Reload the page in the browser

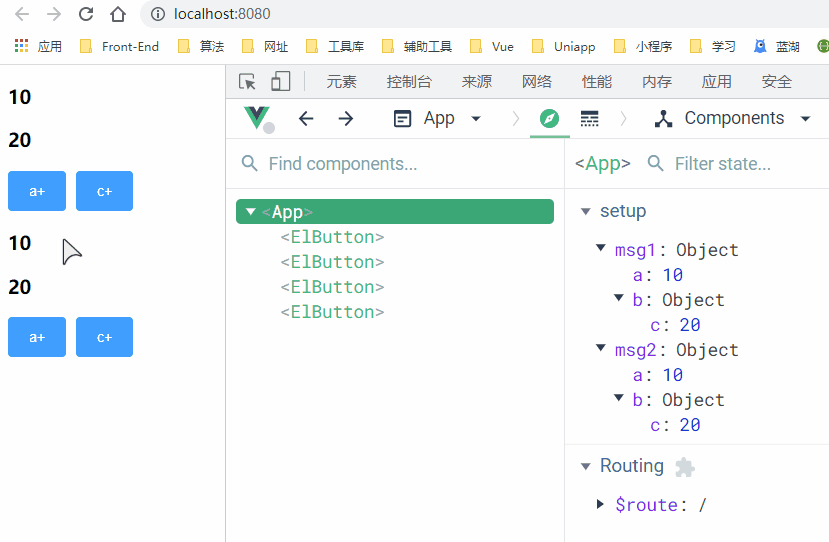pyautogui.click(x=86, y=14)
